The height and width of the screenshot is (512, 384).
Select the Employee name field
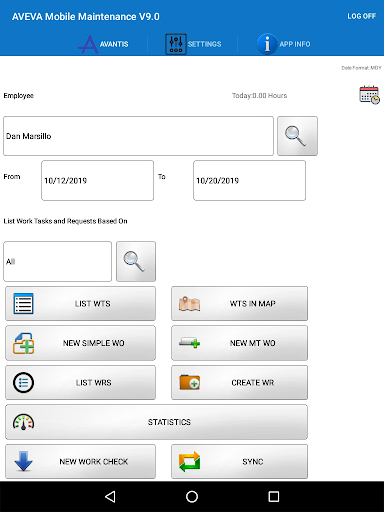click(138, 136)
